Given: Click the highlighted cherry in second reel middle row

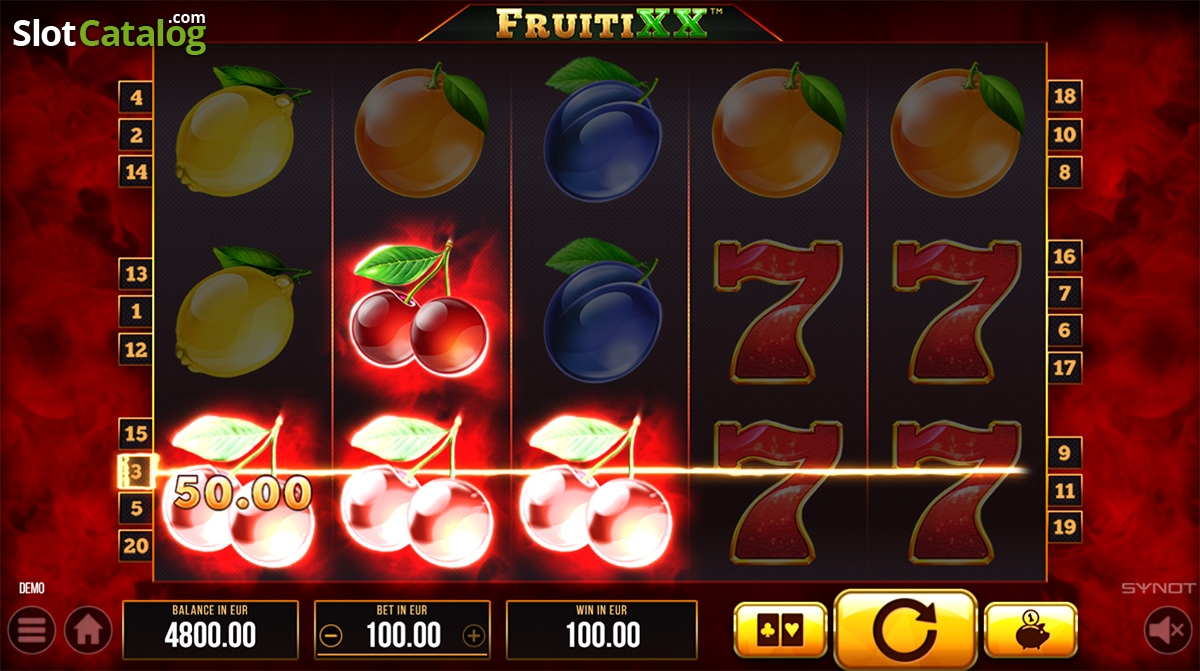Looking at the screenshot, I should [419, 310].
